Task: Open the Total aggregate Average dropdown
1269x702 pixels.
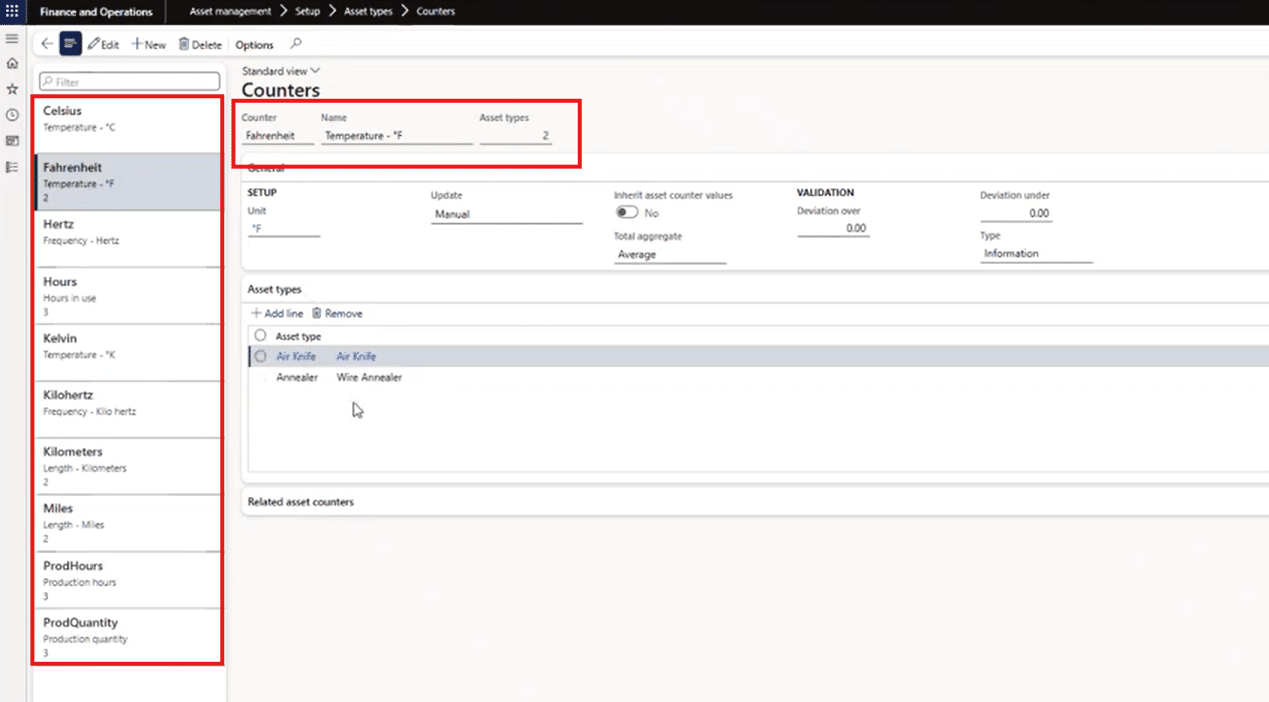Action: click(x=669, y=255)
